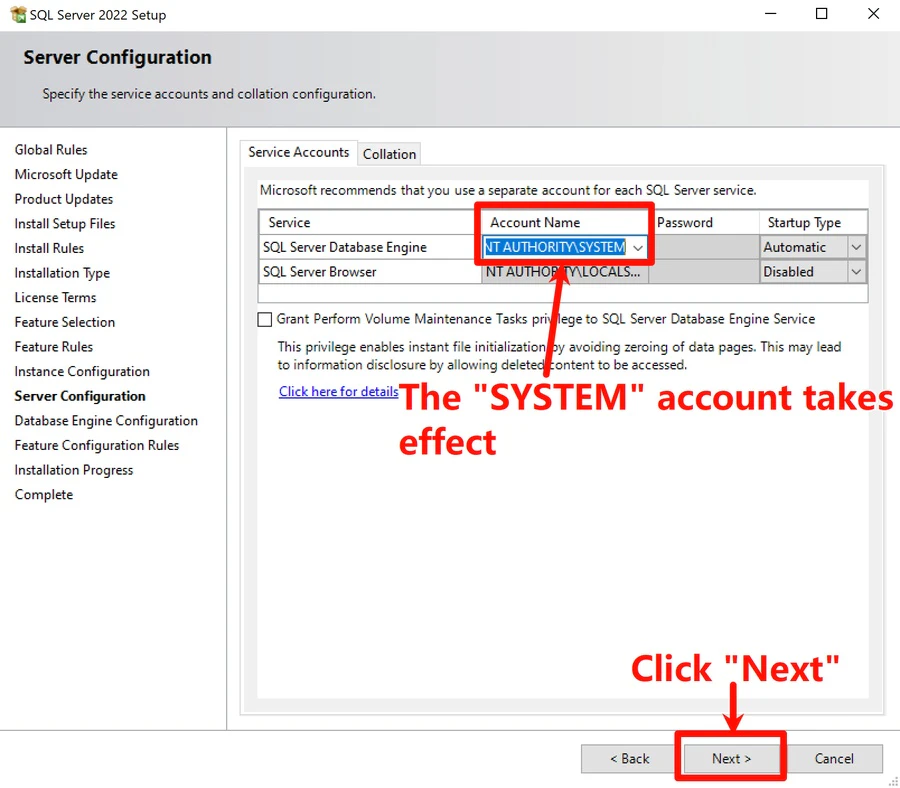Click Install Rules step

pyautogui.click(x=49, y=249)
